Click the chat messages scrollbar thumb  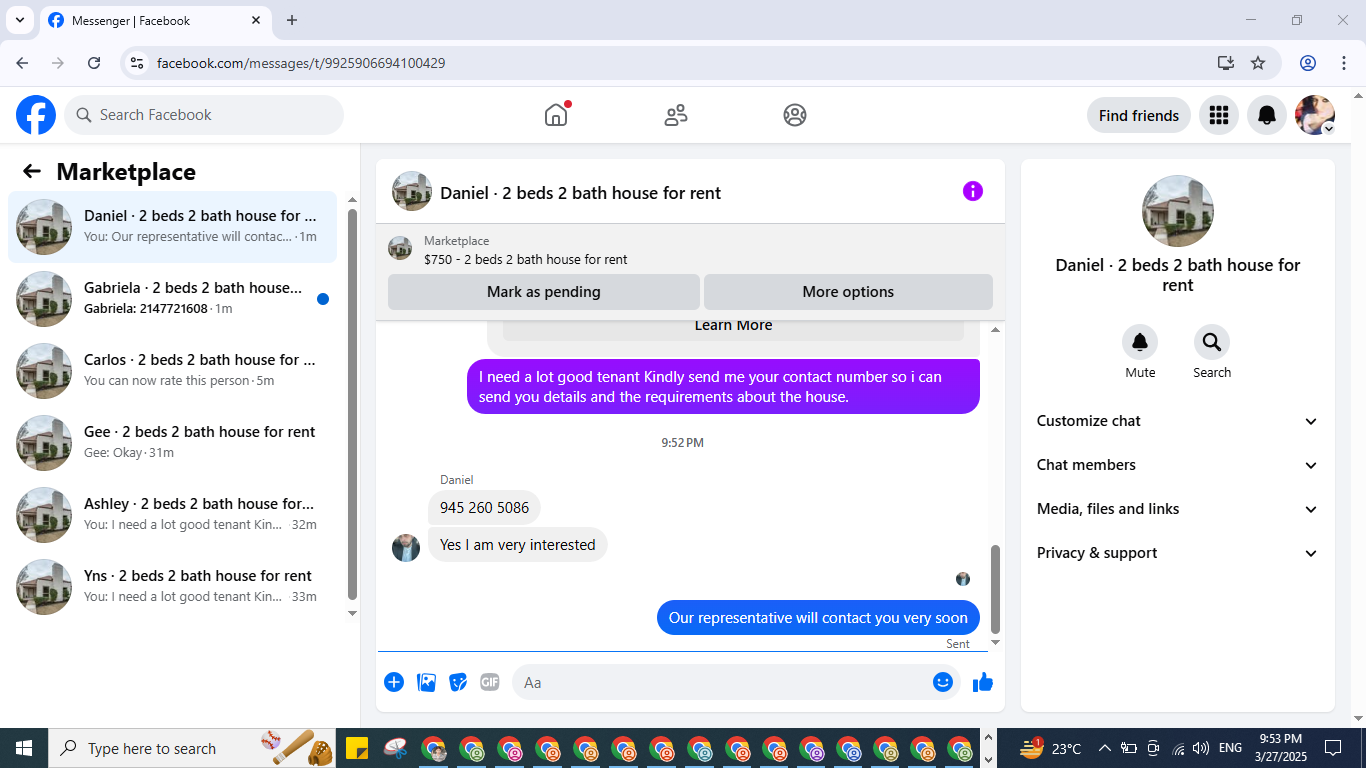pos(995,588)
